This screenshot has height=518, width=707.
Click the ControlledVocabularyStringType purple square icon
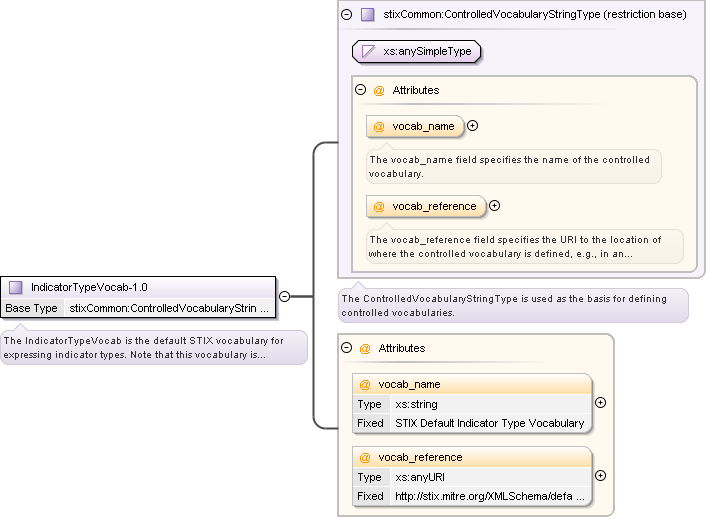368,15
